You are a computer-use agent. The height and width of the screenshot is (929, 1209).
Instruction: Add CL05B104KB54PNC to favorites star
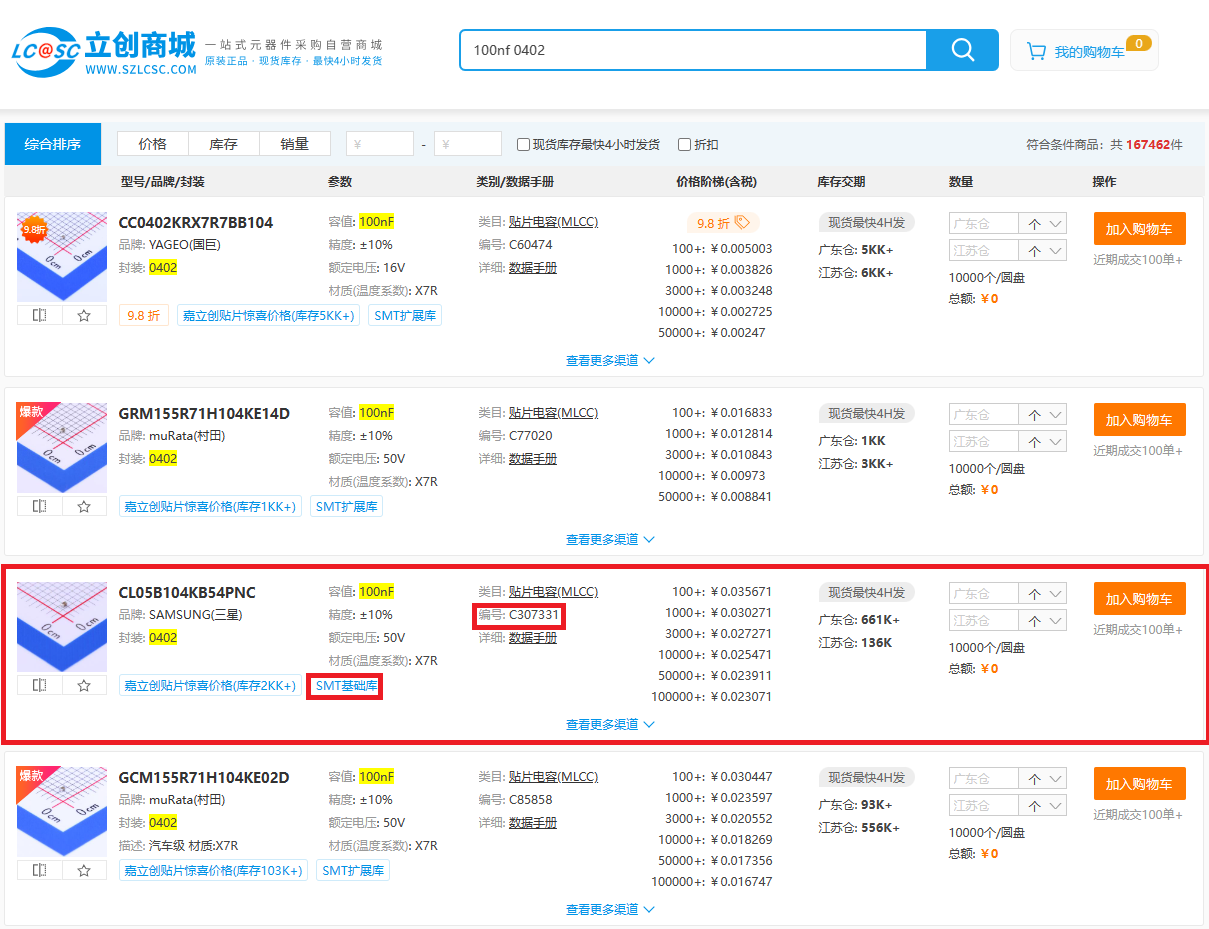pos(84,685)
